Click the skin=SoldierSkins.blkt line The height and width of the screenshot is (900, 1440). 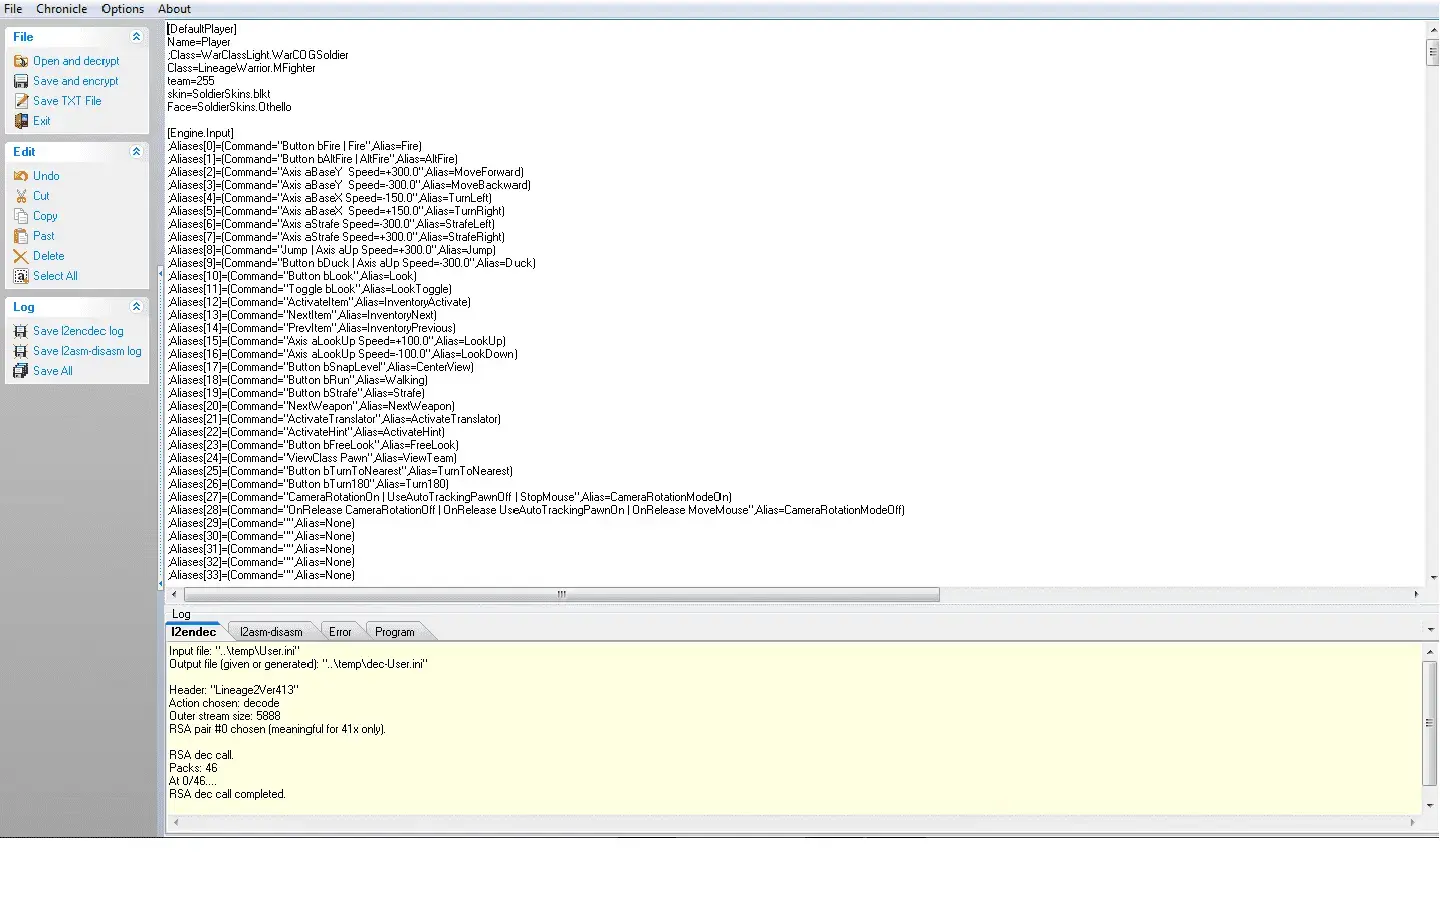click(219, 94)
